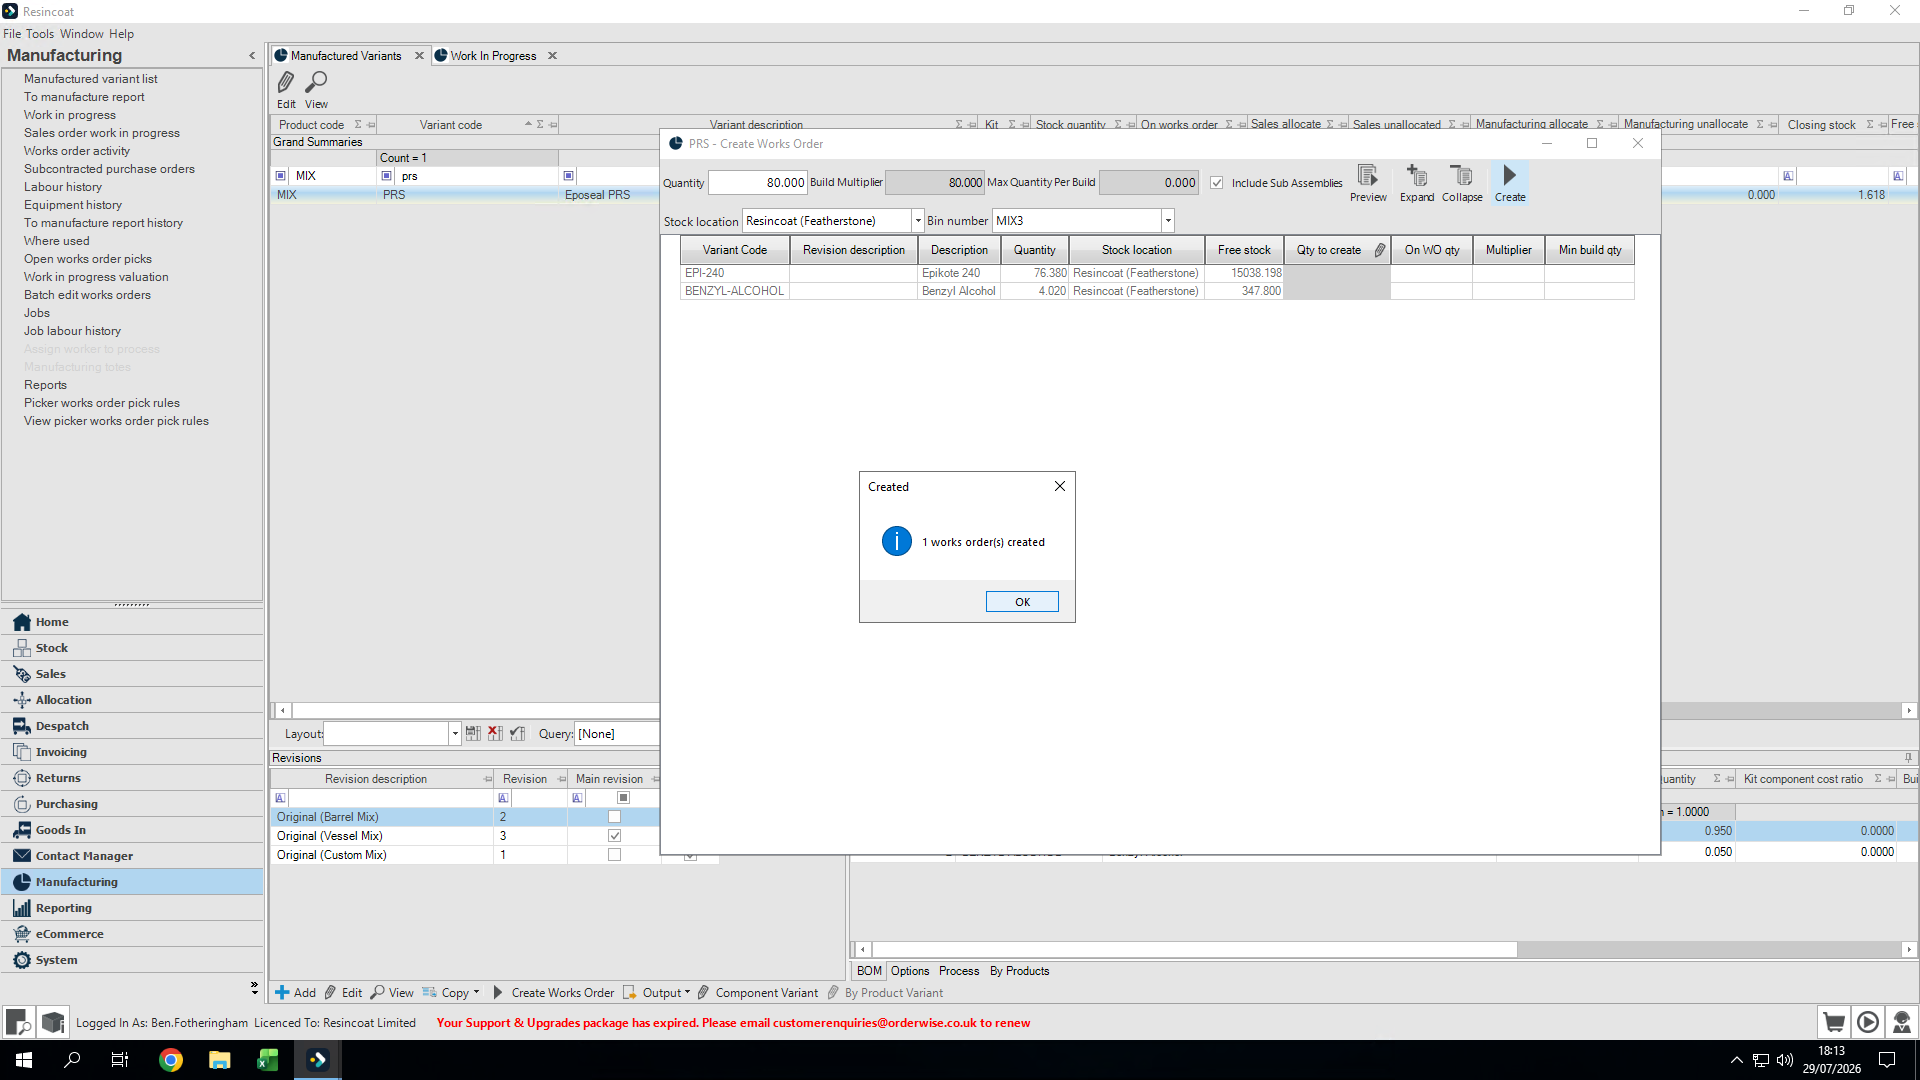Open Batch edit works orders
1920x1080 pixels.
87,295
